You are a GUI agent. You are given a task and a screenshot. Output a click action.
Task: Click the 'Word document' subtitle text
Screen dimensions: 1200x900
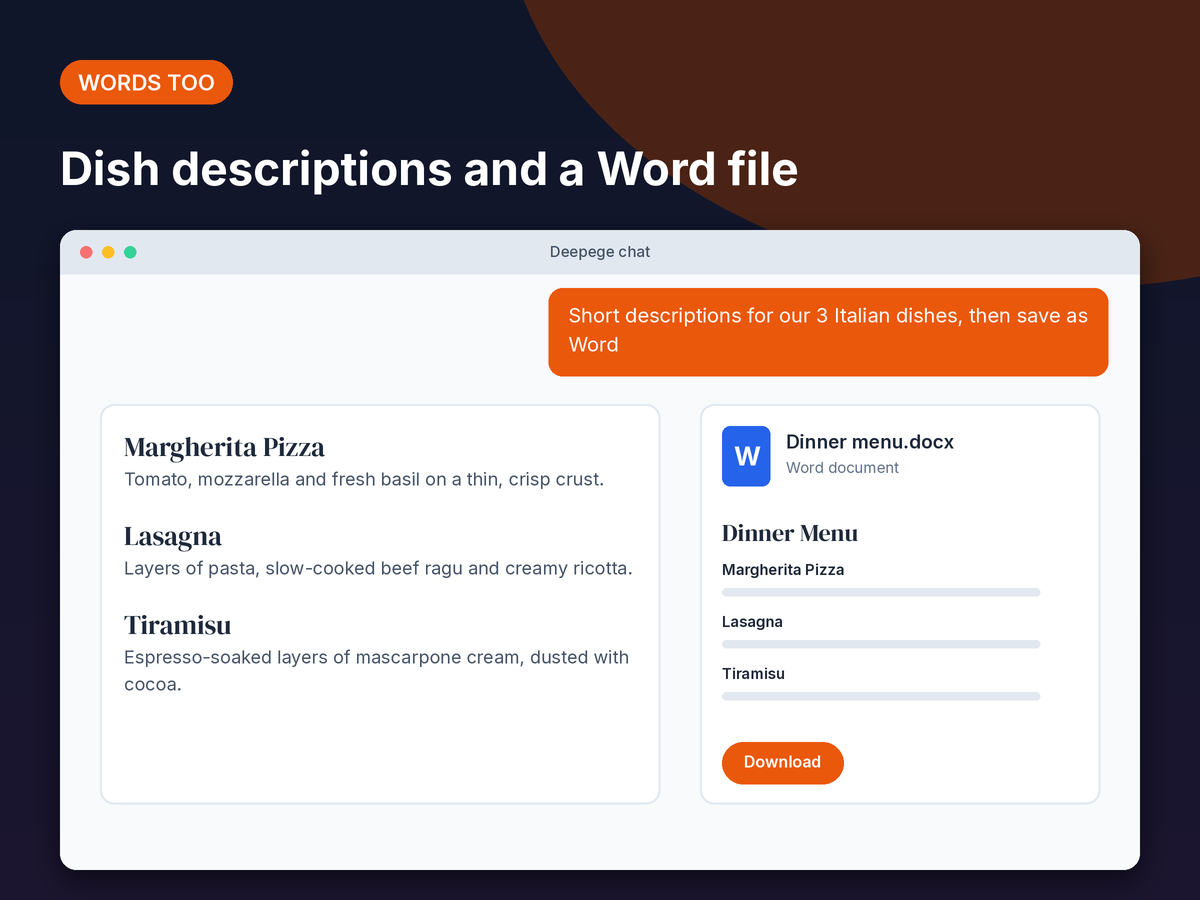coord(842,467)
